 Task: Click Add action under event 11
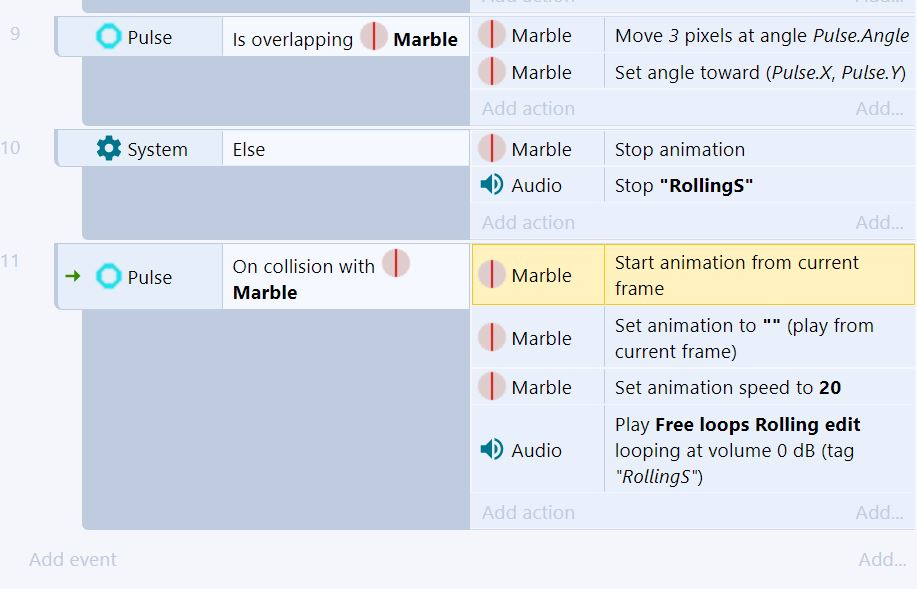[x=528, y=512]
